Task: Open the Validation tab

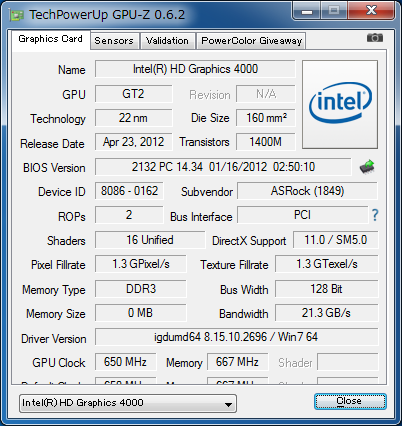Action: 167,41
